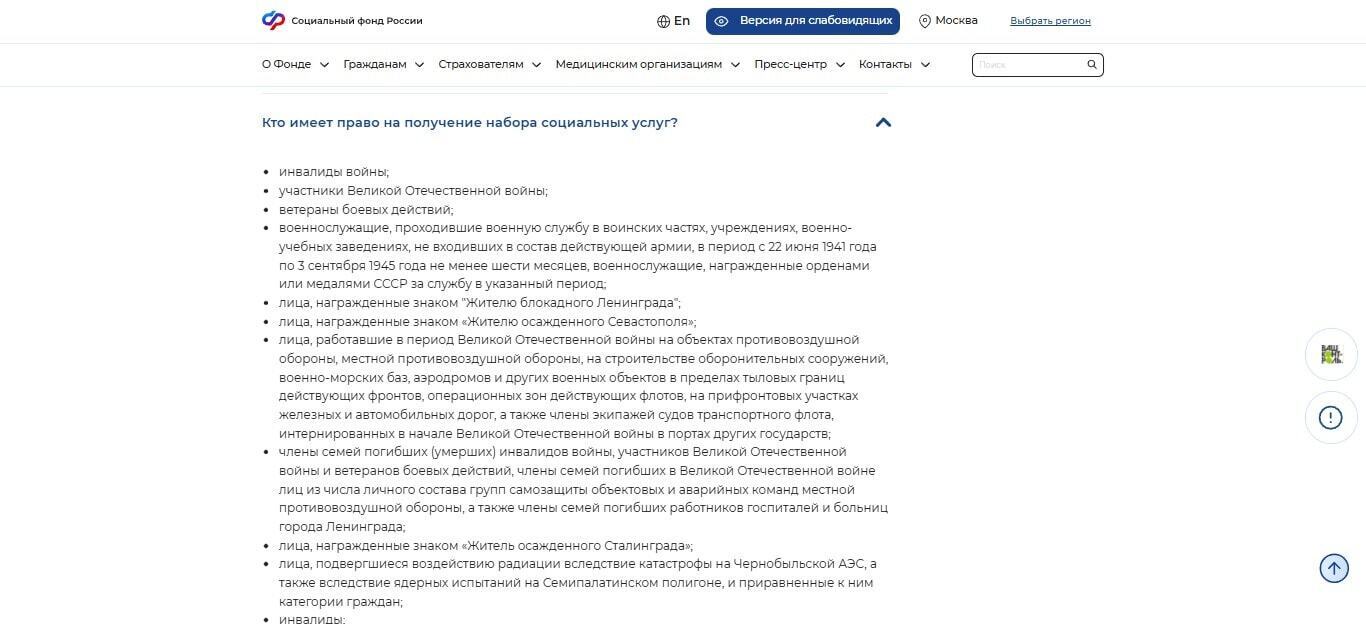Click into the Поиск search field
The height and width of the screenshot is (624, 1366).
coord(1029,65)
